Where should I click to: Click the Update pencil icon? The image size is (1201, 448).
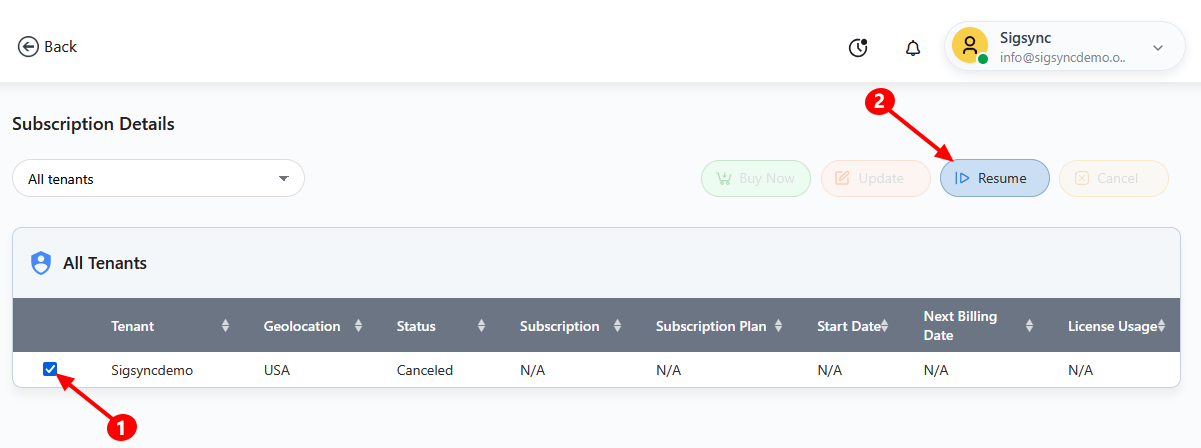point(842,178)
